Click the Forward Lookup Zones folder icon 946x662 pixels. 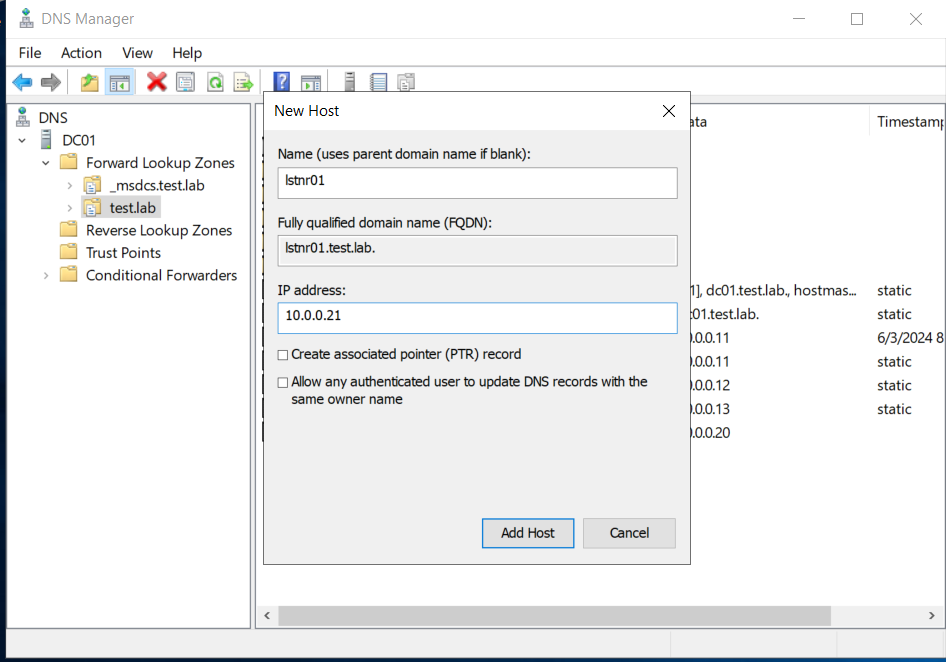pos(69,162)
